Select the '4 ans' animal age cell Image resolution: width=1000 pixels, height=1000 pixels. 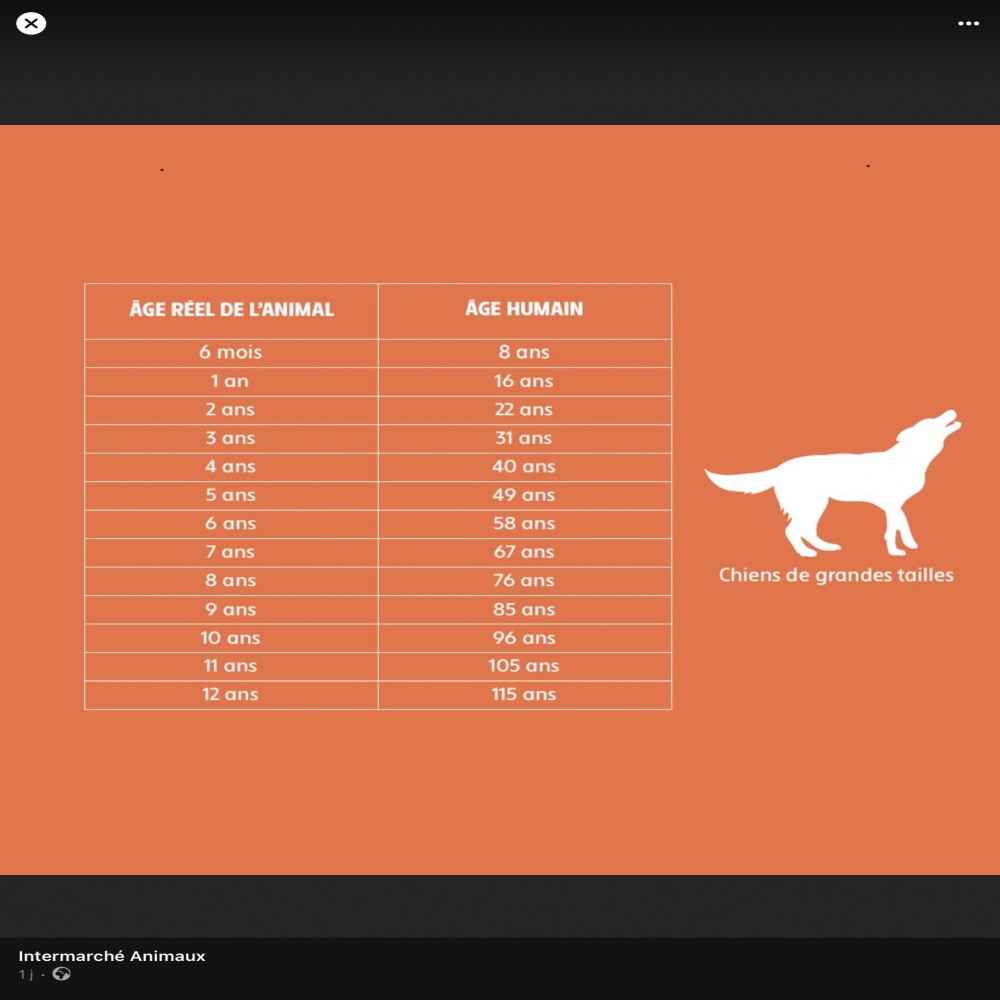click(x=232, y=467)
